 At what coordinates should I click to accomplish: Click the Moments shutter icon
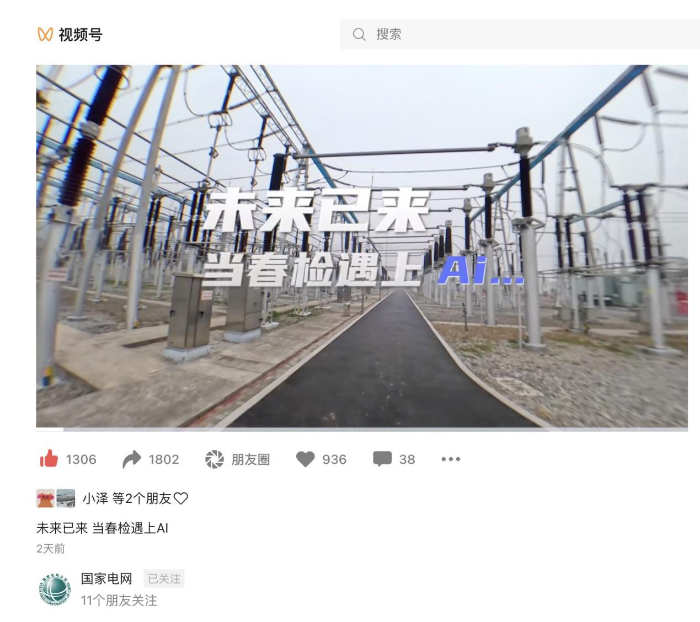tap(214, 459)
